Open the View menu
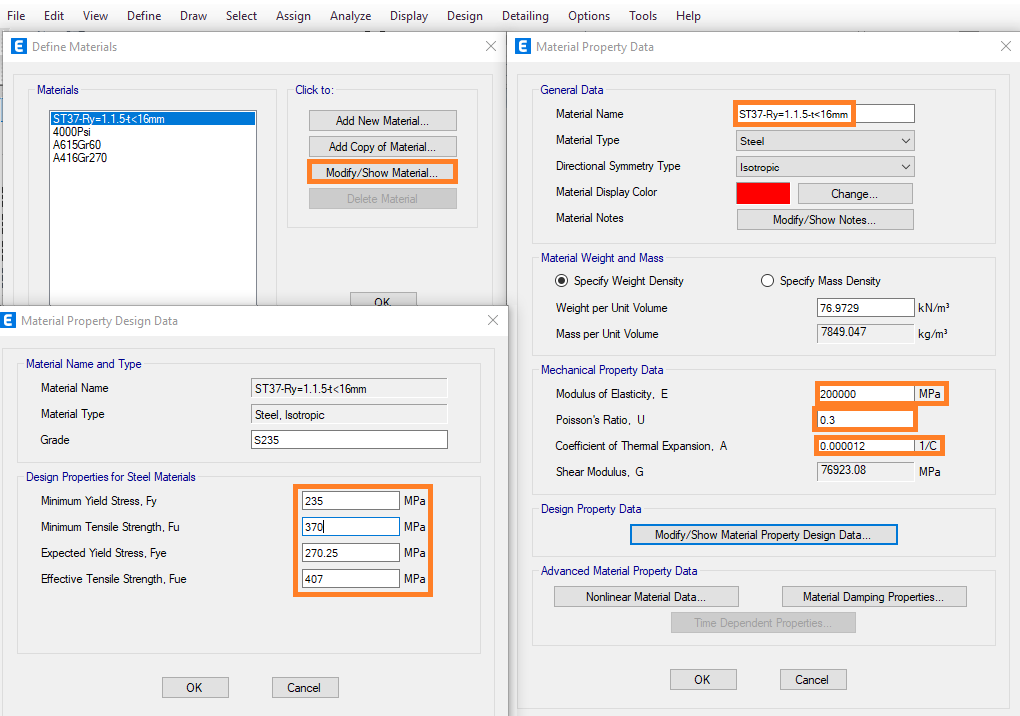This screenshot has height=716, width=1020. tap(95, 16)
